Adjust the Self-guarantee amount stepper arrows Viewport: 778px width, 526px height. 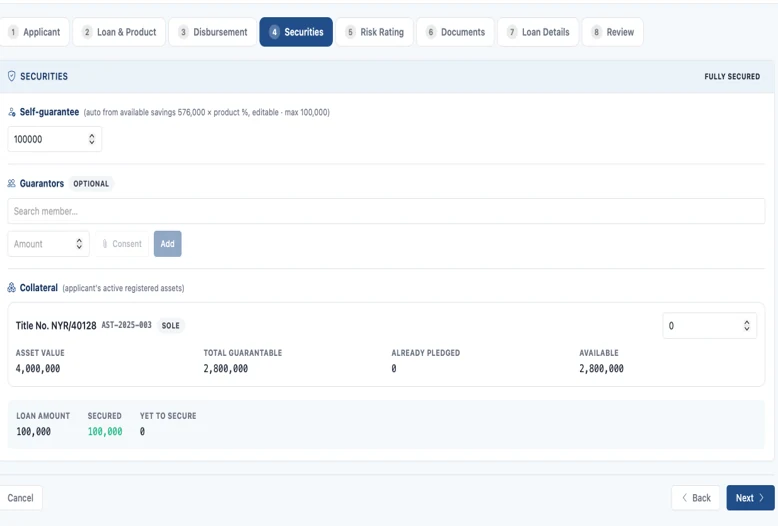(92, 139)
